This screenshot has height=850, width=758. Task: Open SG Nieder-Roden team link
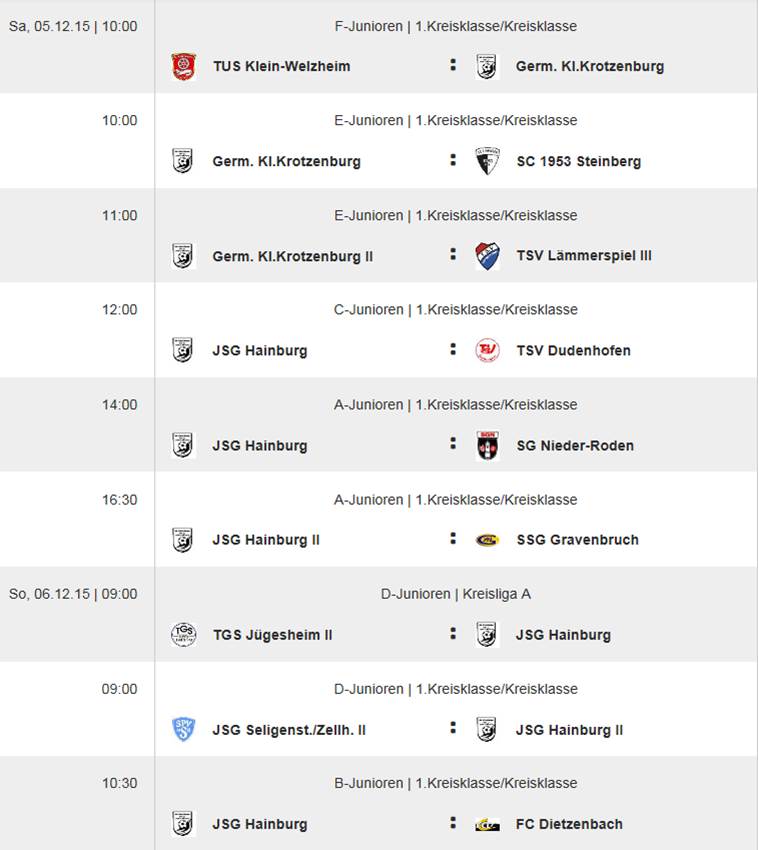click(574, 446)
